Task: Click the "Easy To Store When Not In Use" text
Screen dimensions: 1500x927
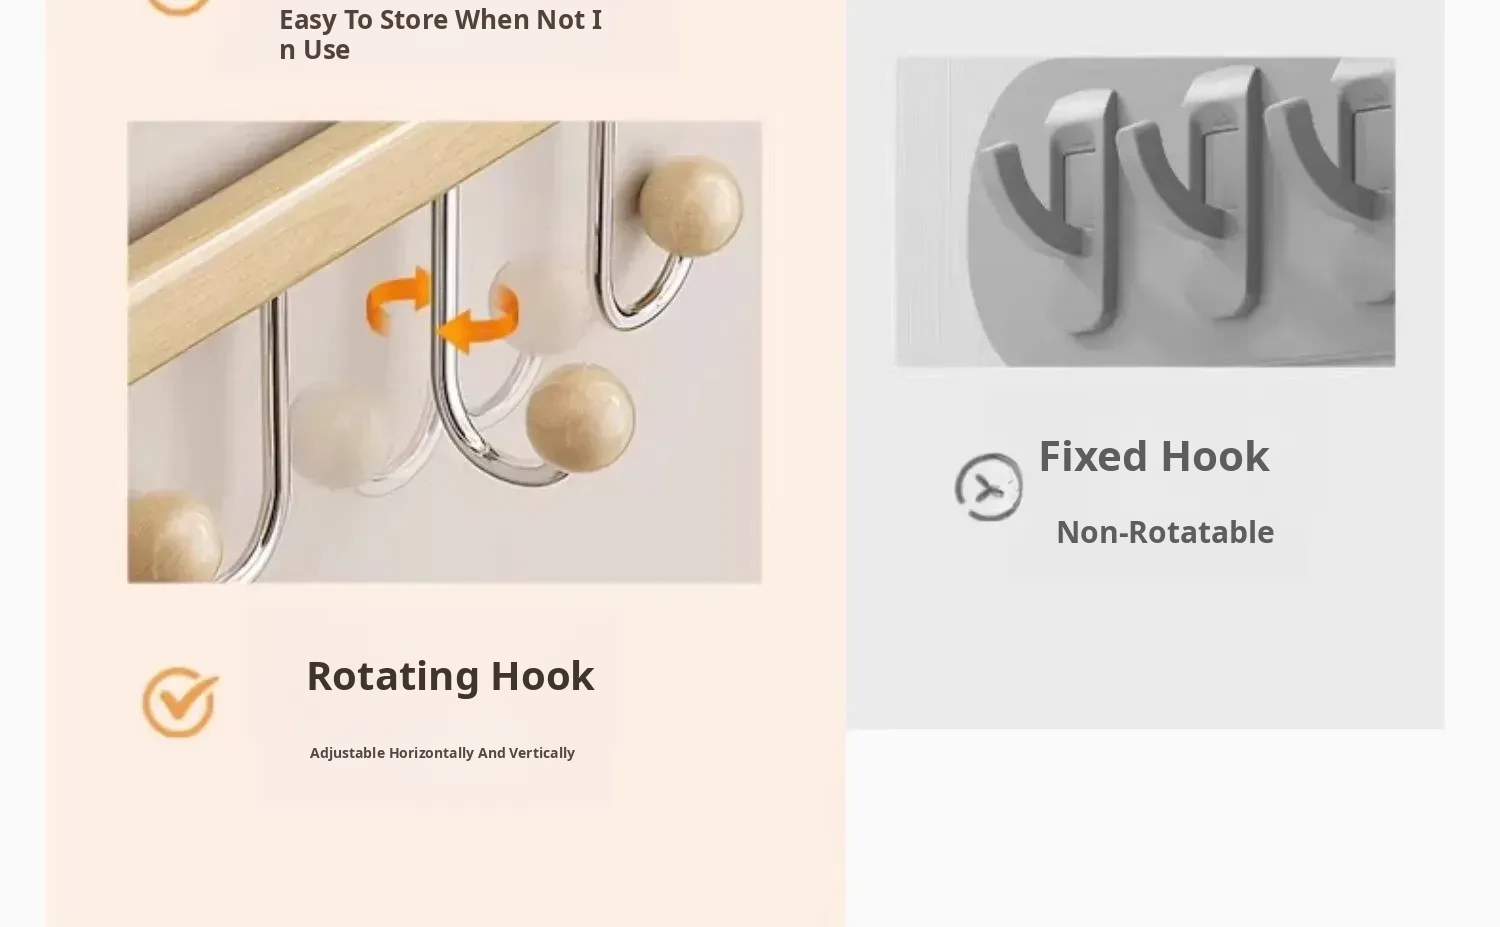Action: pyautogui.click(x=440, y=34)
